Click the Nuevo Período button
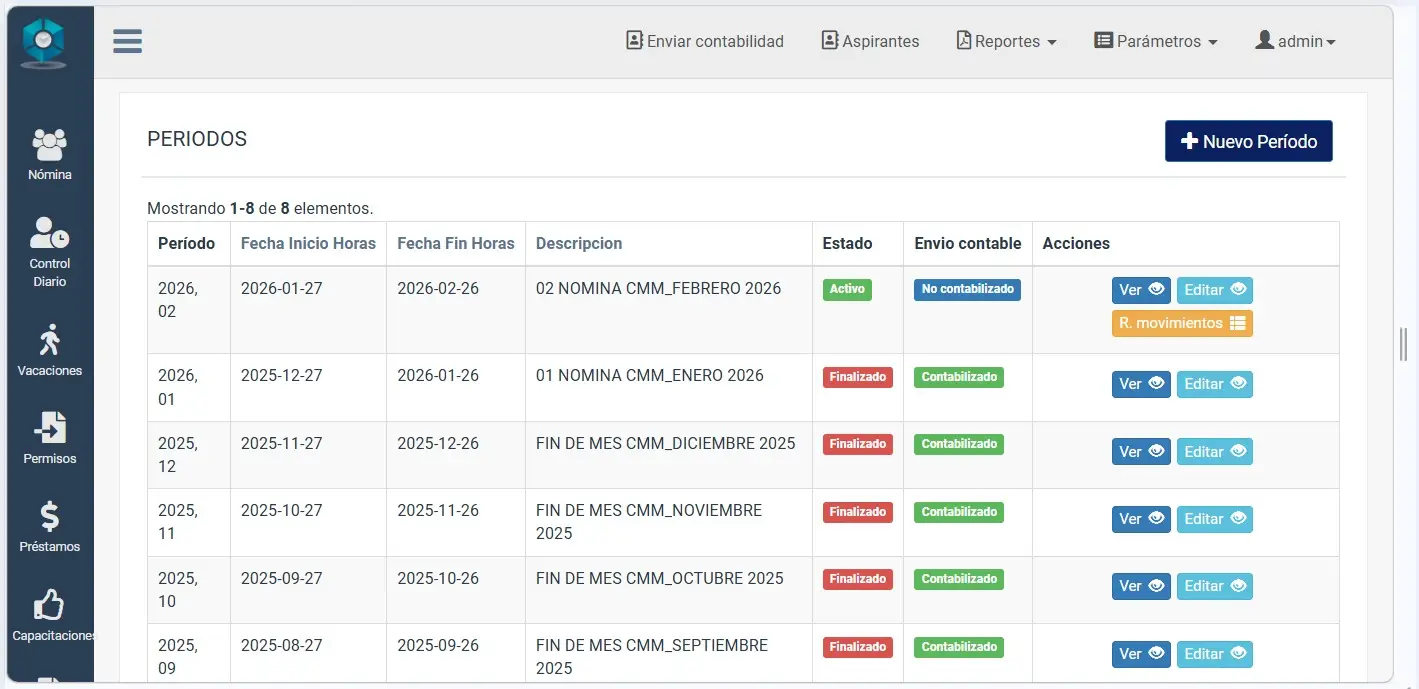This screenshot has width=1419, height=689. pos(1248,141)
